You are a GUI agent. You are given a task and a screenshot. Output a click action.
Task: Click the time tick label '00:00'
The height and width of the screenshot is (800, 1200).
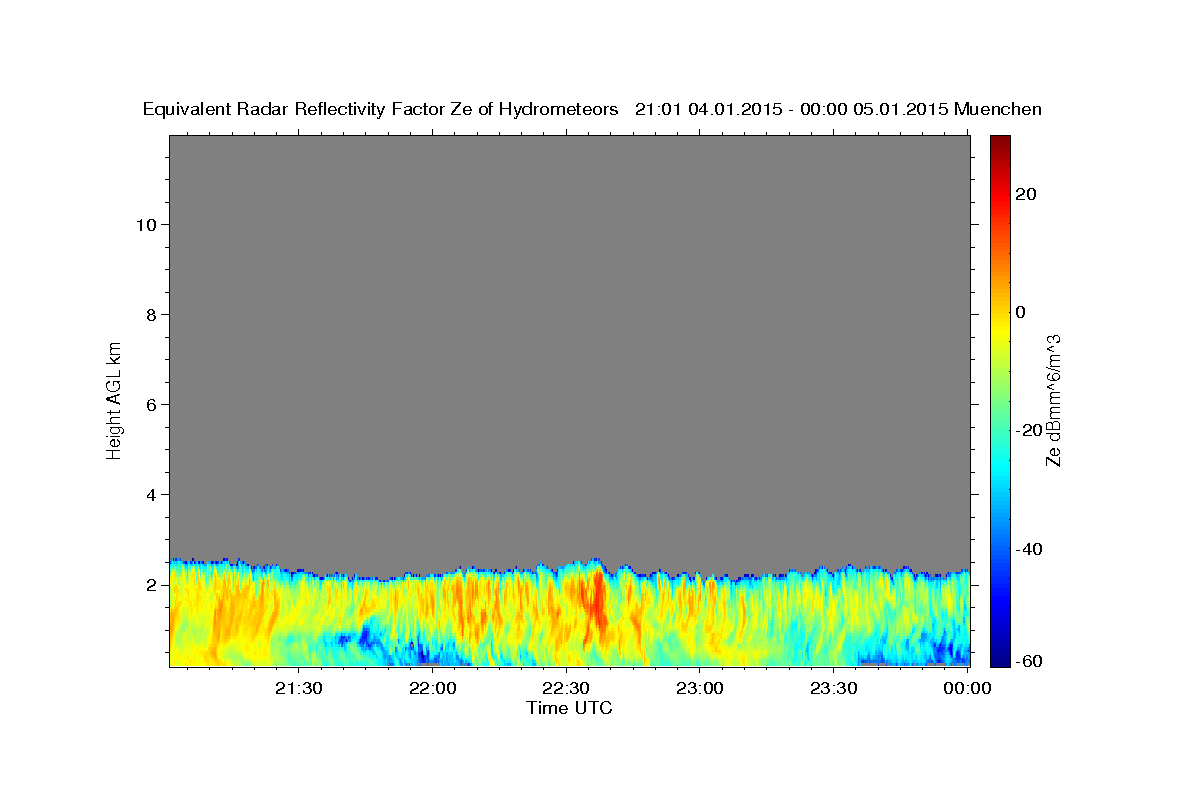[x=966, y=688]
